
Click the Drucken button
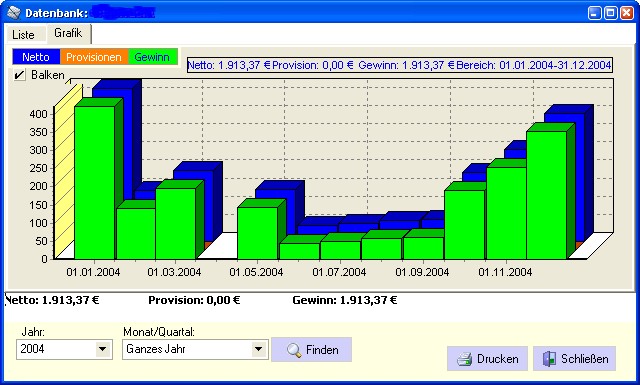487,359
